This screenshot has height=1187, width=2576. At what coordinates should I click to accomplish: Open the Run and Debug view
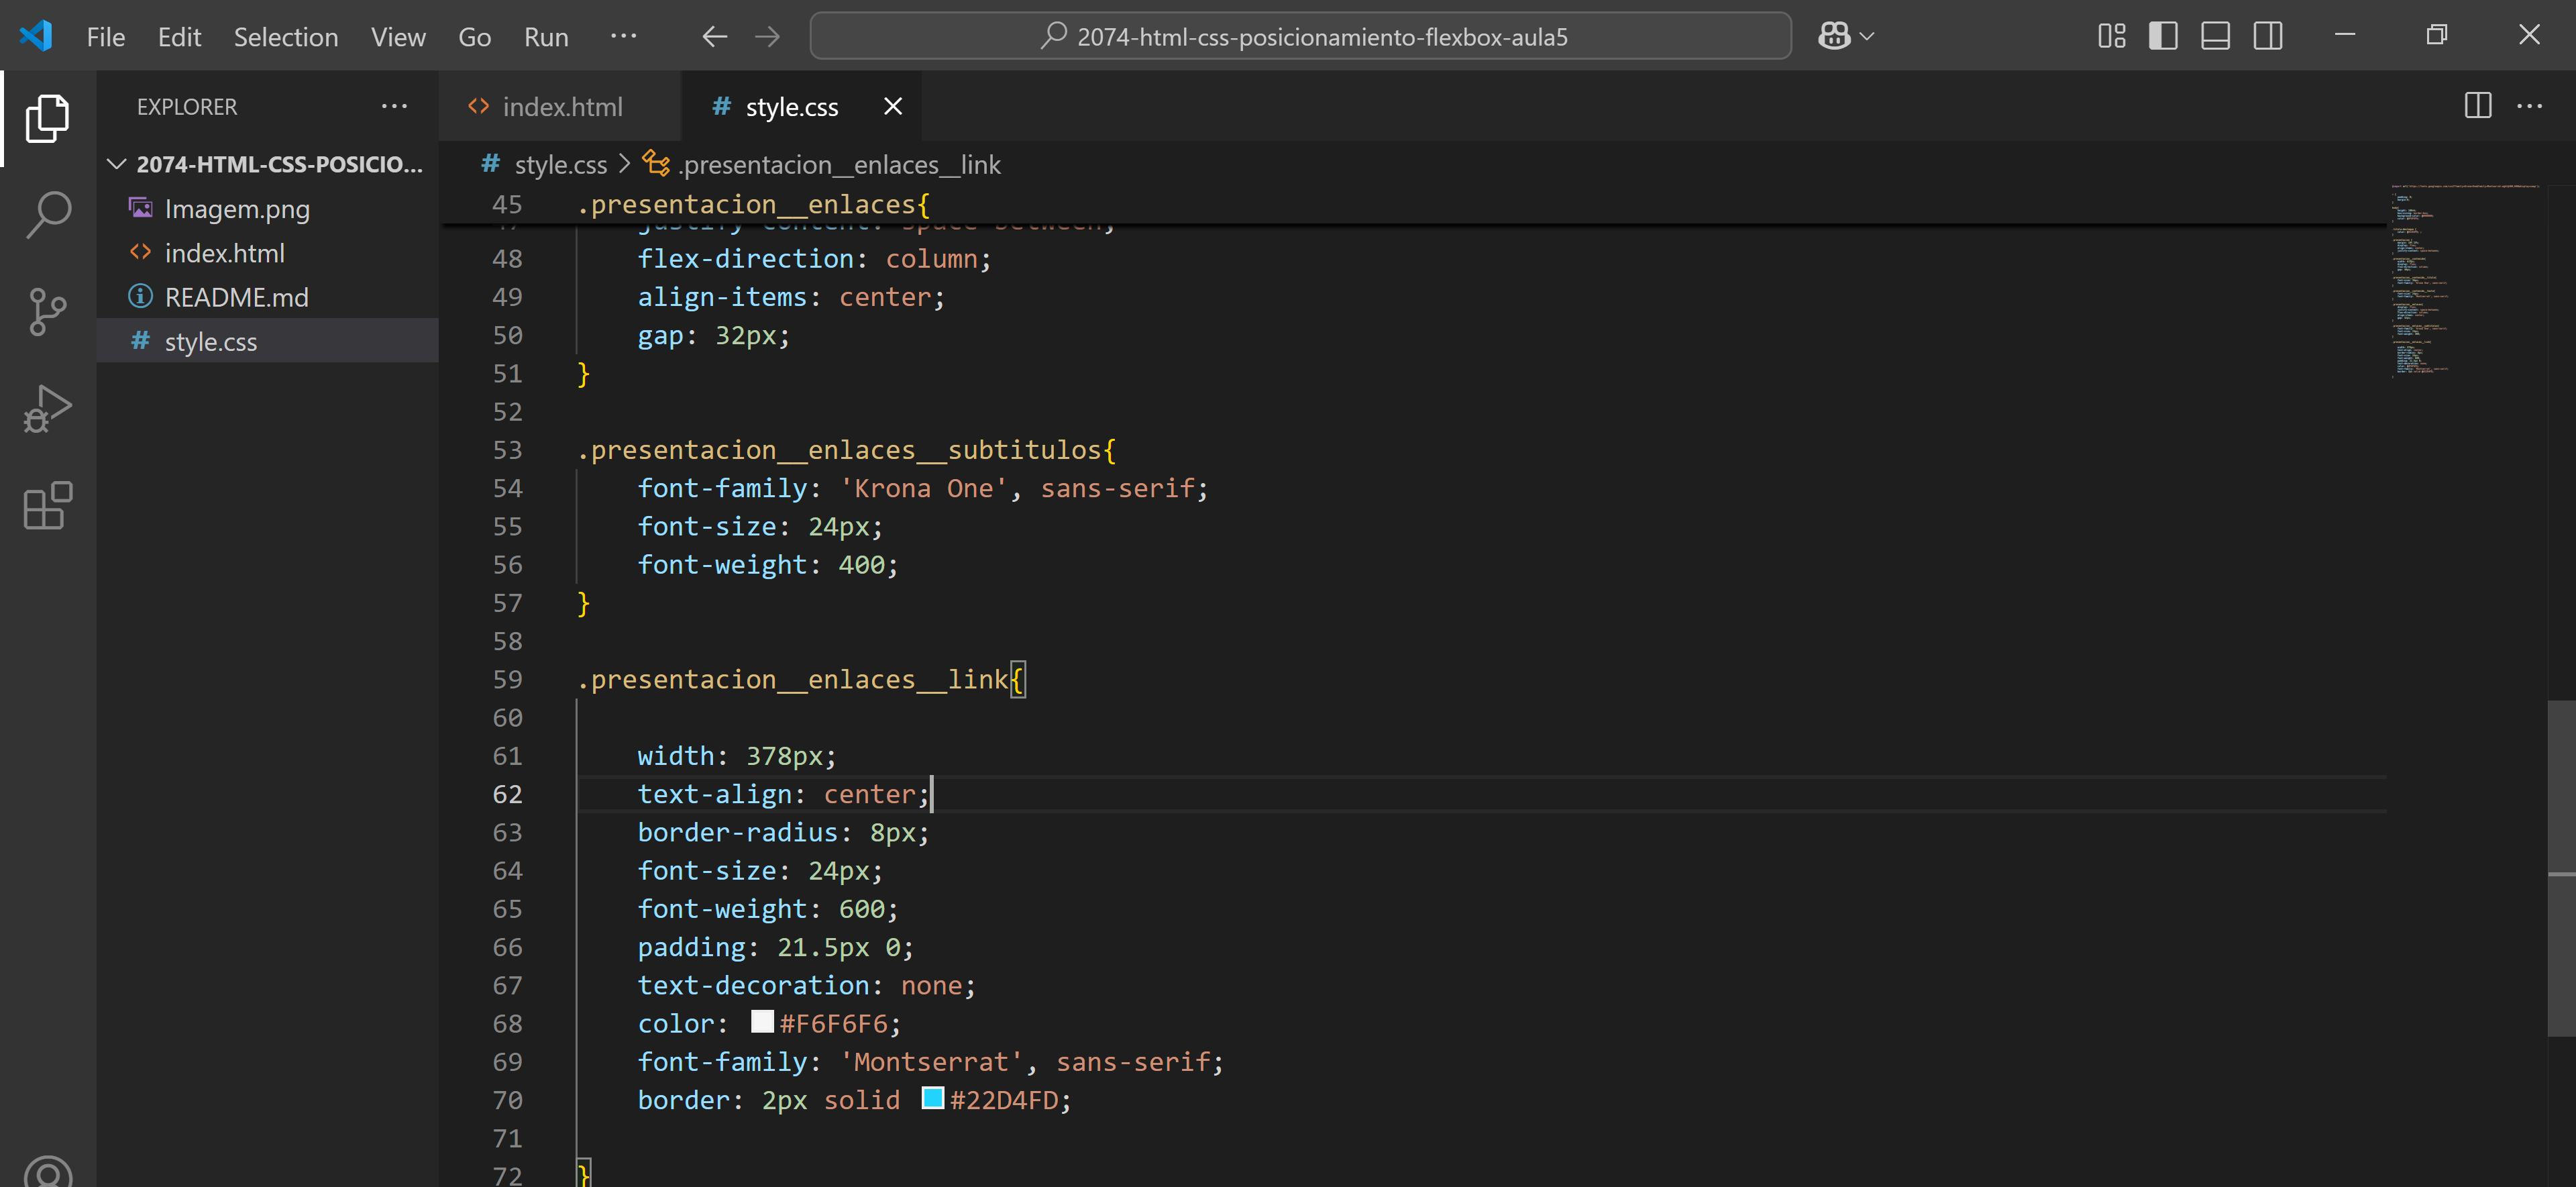click(x=47, y=408)
